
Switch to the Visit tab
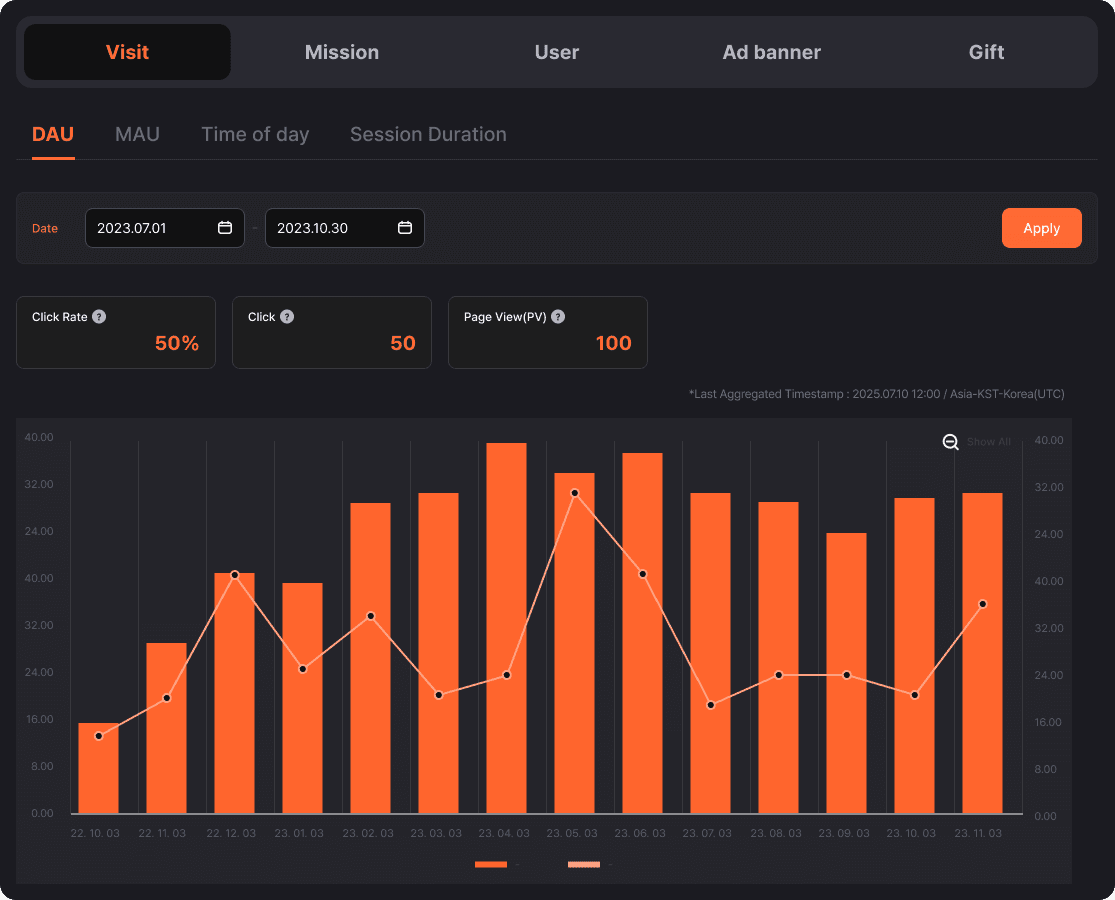pyautogui.click(x=127, y=52)
